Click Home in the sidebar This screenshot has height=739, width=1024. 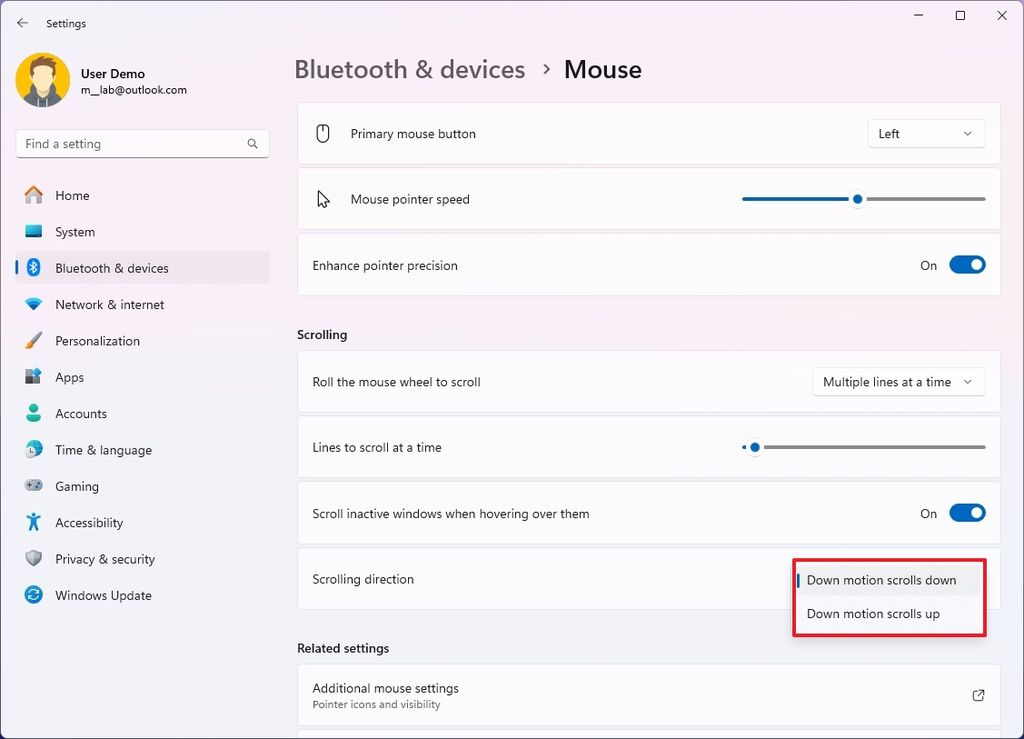coord(69,195)
